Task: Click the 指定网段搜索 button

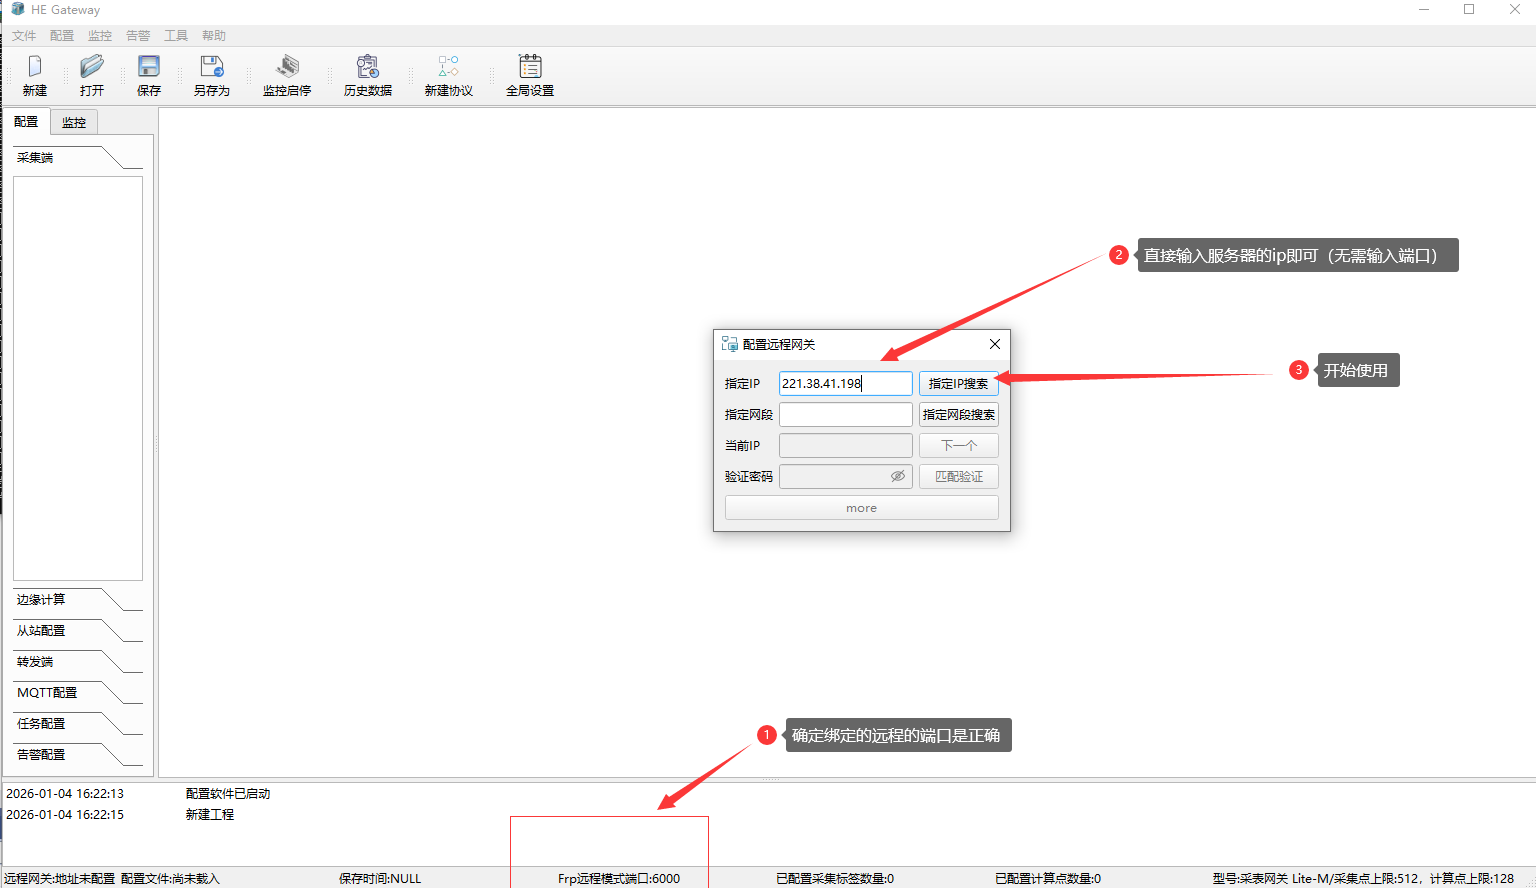Action: click(958, 415)
